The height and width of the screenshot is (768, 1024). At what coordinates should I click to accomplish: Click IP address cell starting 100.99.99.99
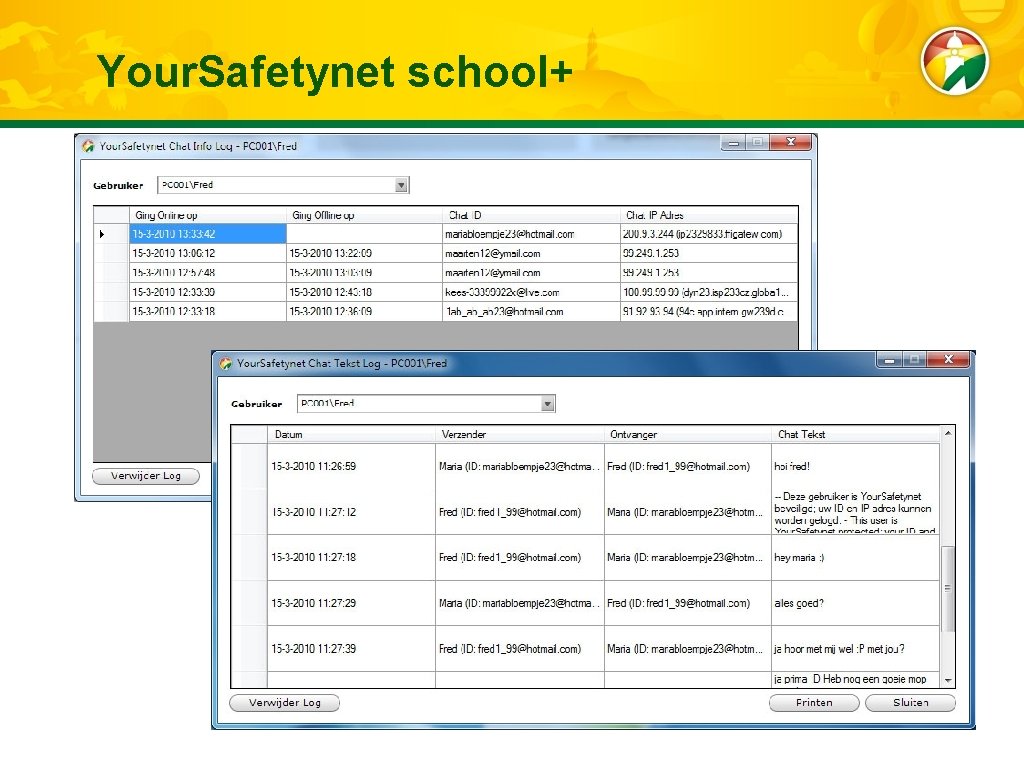[x=709, y=292]
